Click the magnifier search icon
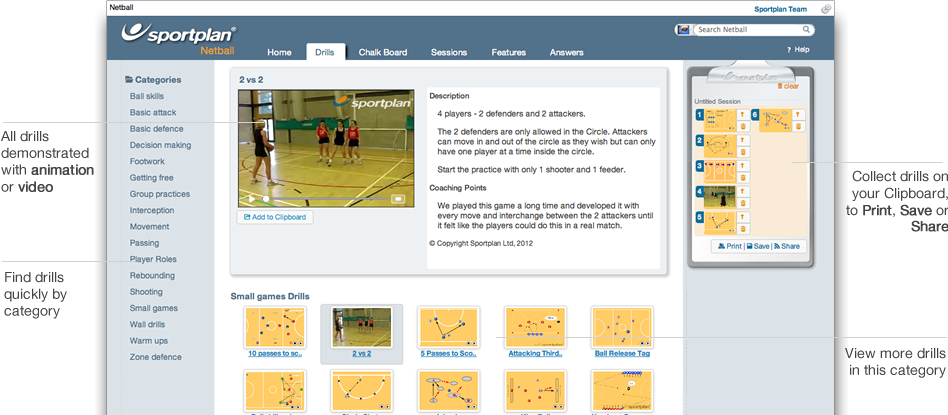 [807, 29]
